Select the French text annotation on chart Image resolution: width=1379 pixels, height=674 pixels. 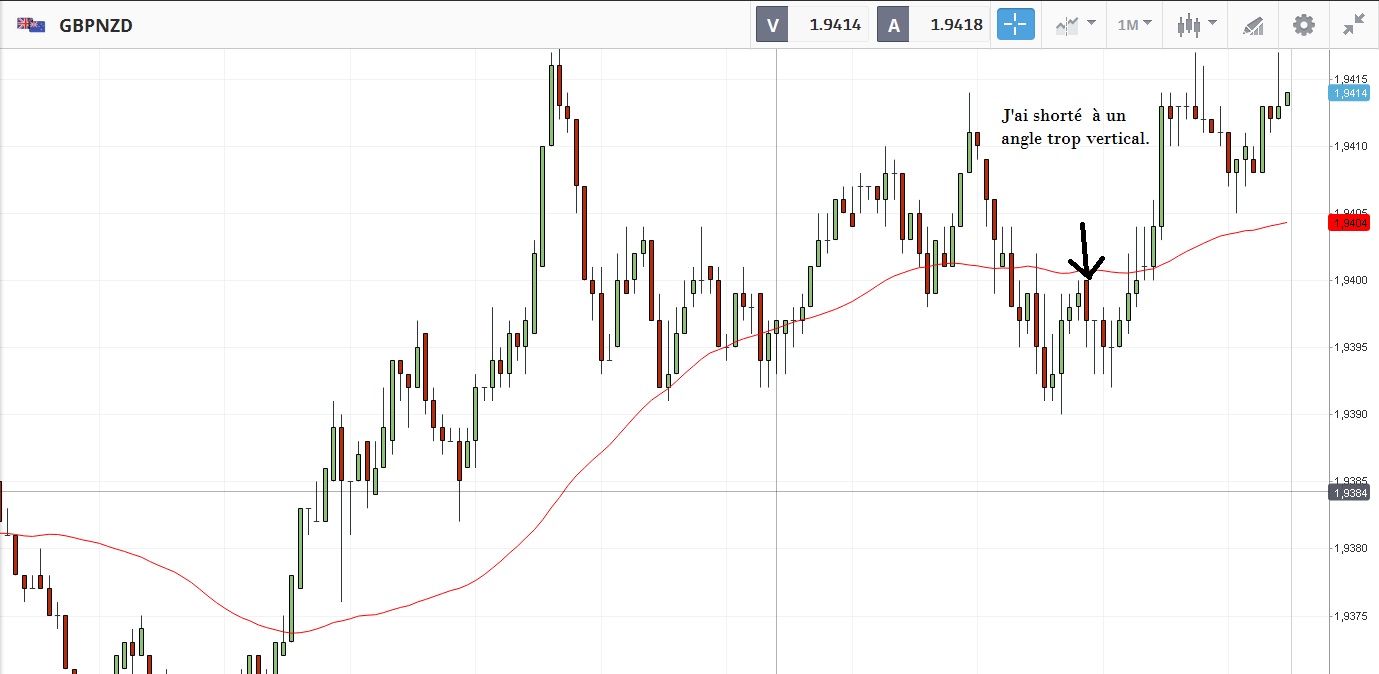(x=1075, y=127)
